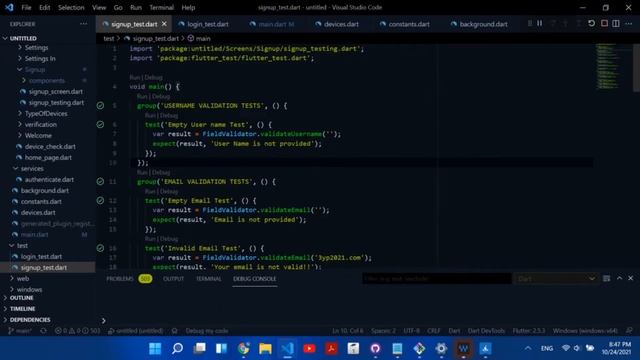Show hidden system tray icons
This screenshot has height=360, width=640.
click(x=528, y=348)
